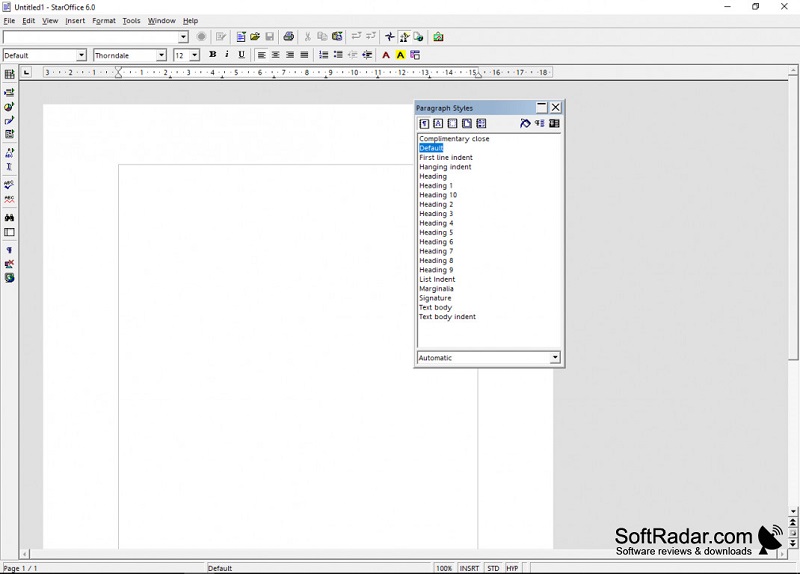Select Text body style in list

tap(435, 307)
